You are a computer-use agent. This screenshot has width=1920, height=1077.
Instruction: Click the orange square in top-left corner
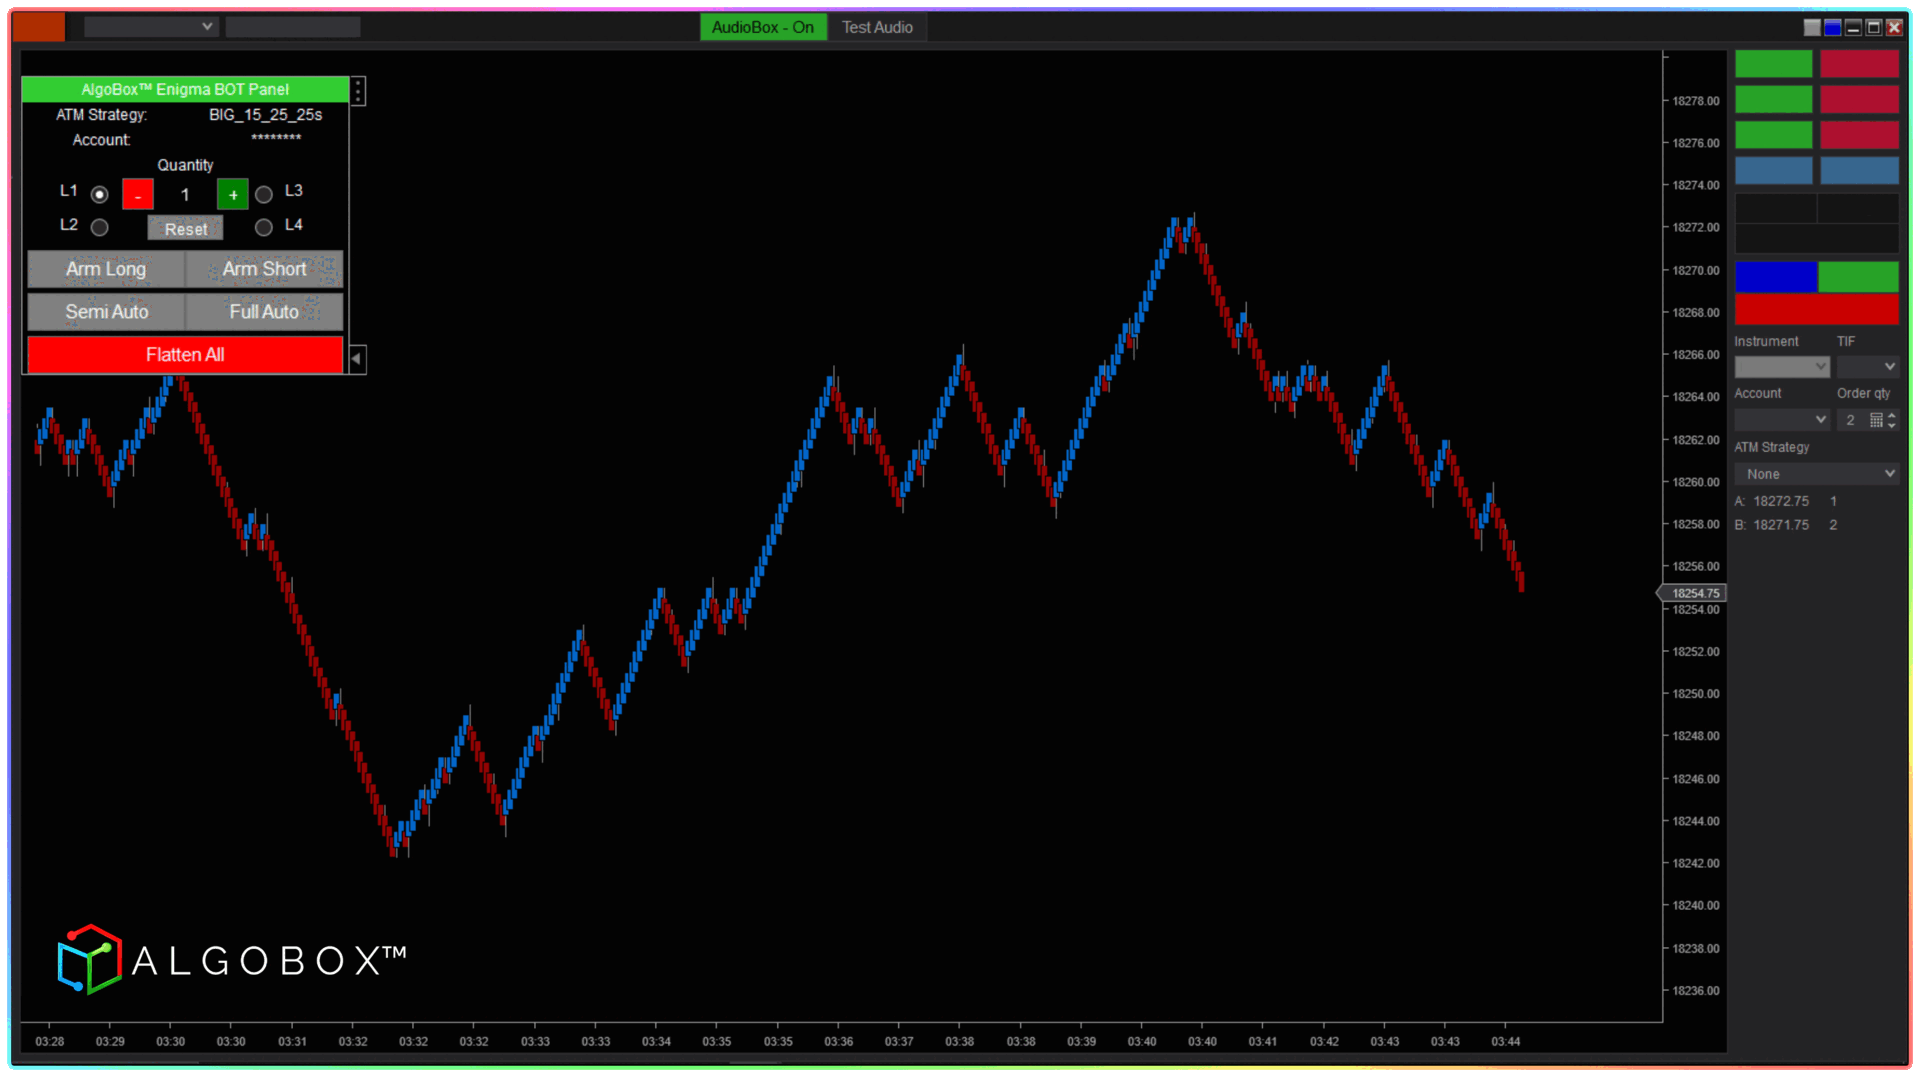point(39,27)
